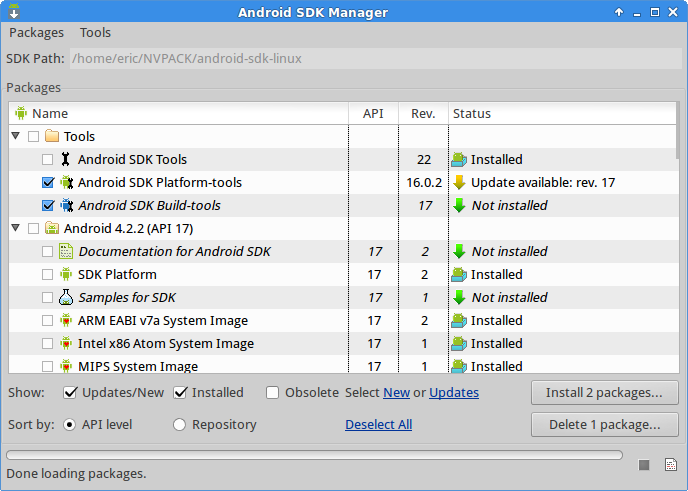Viewport: 688px width, 491px height.
Task: Click the API column header
Action: pyautogui.click(x=373, y=113)
